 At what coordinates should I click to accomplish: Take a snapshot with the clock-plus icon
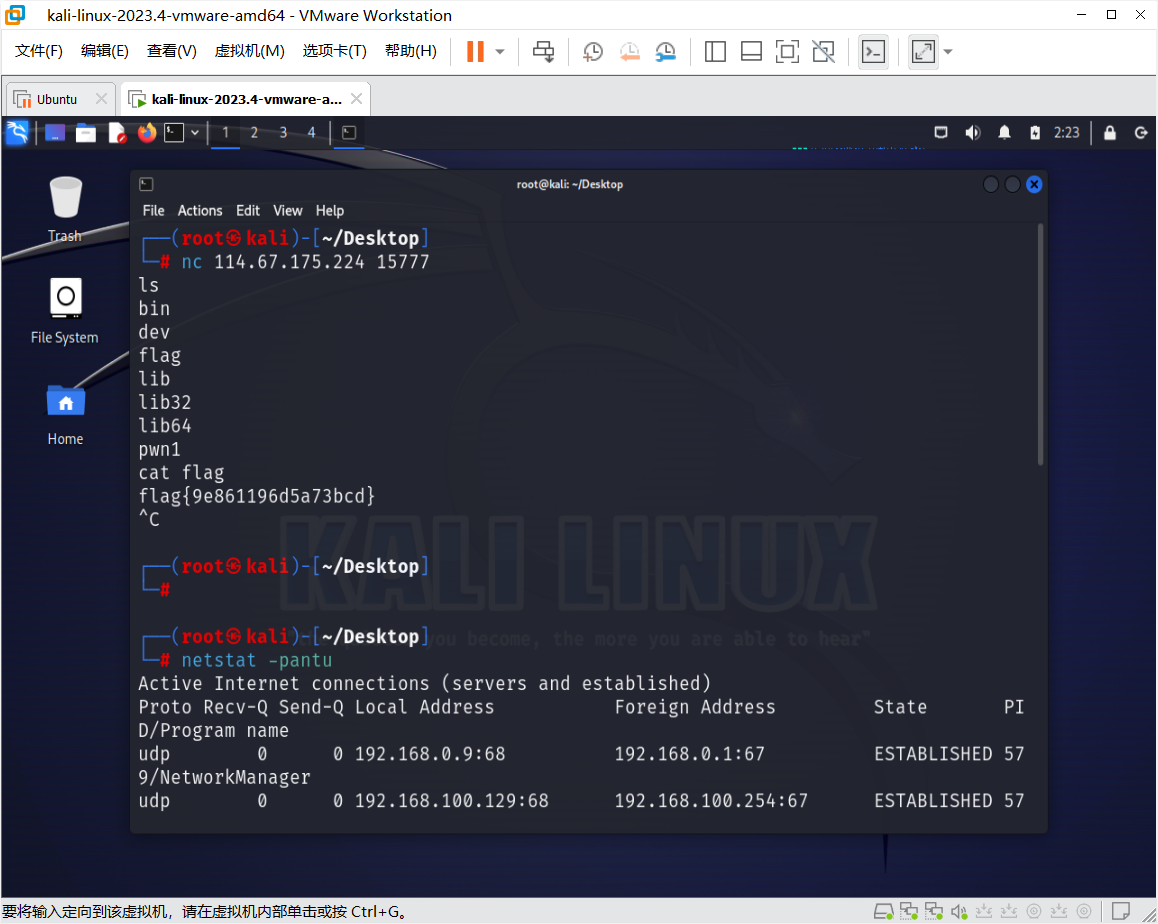pyautogui.click(x=592, y=52)
